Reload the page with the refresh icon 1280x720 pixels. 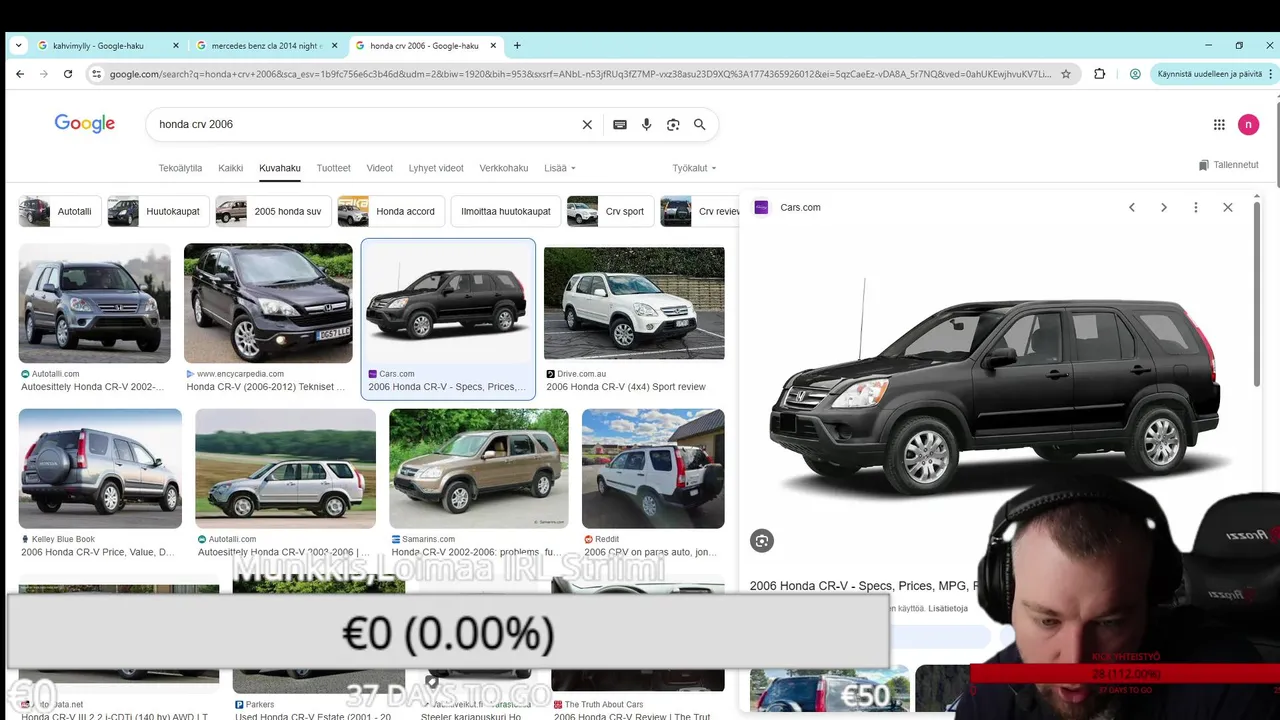68,74
